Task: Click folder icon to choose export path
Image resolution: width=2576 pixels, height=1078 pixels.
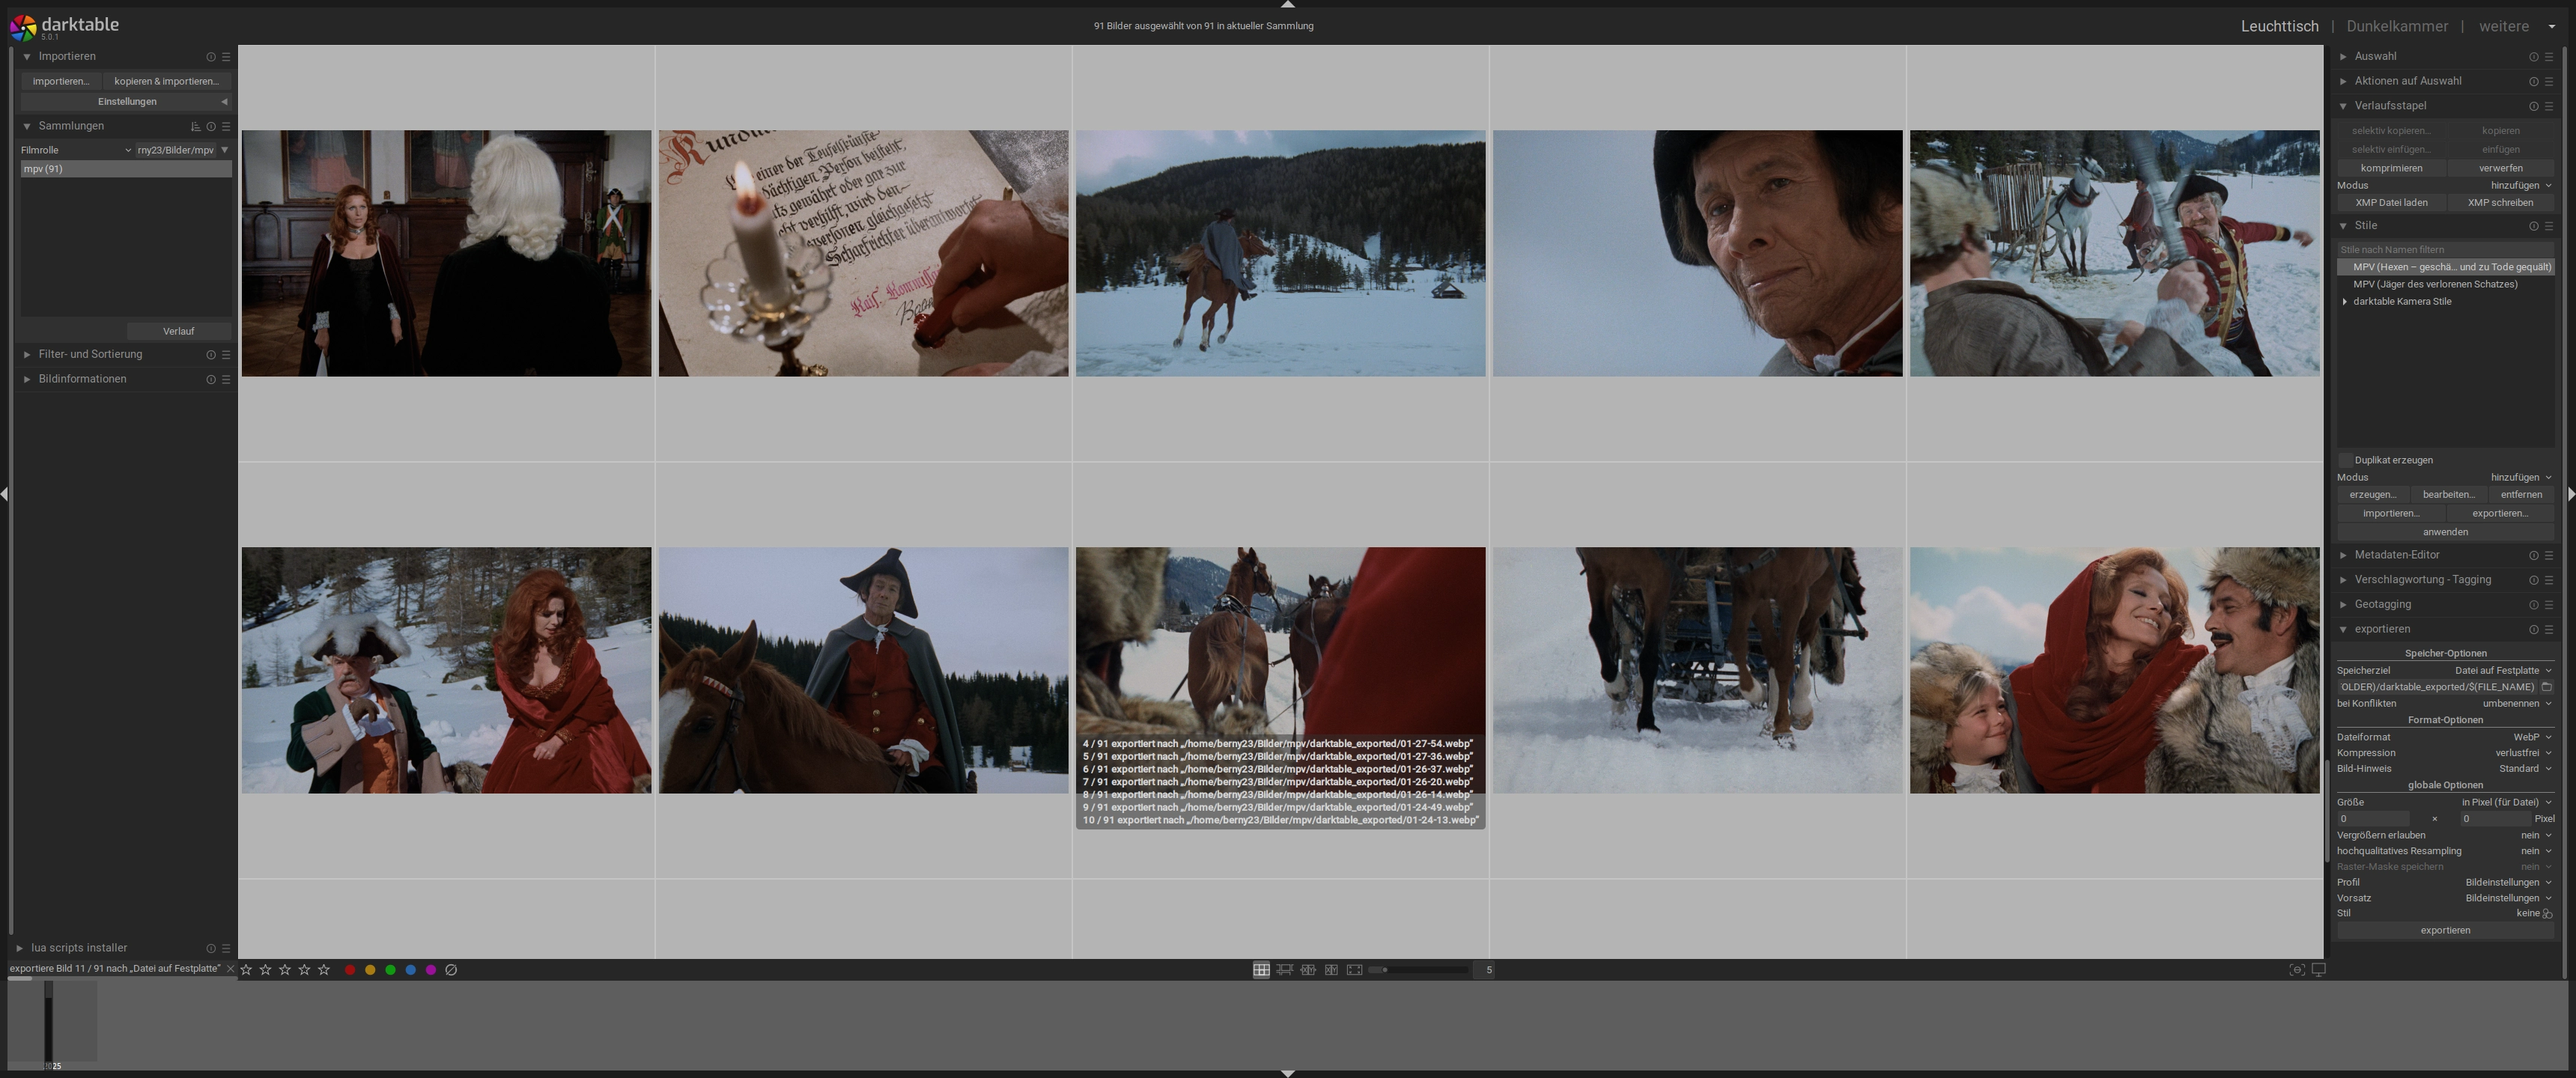Action: click(x=2547, y=687)
